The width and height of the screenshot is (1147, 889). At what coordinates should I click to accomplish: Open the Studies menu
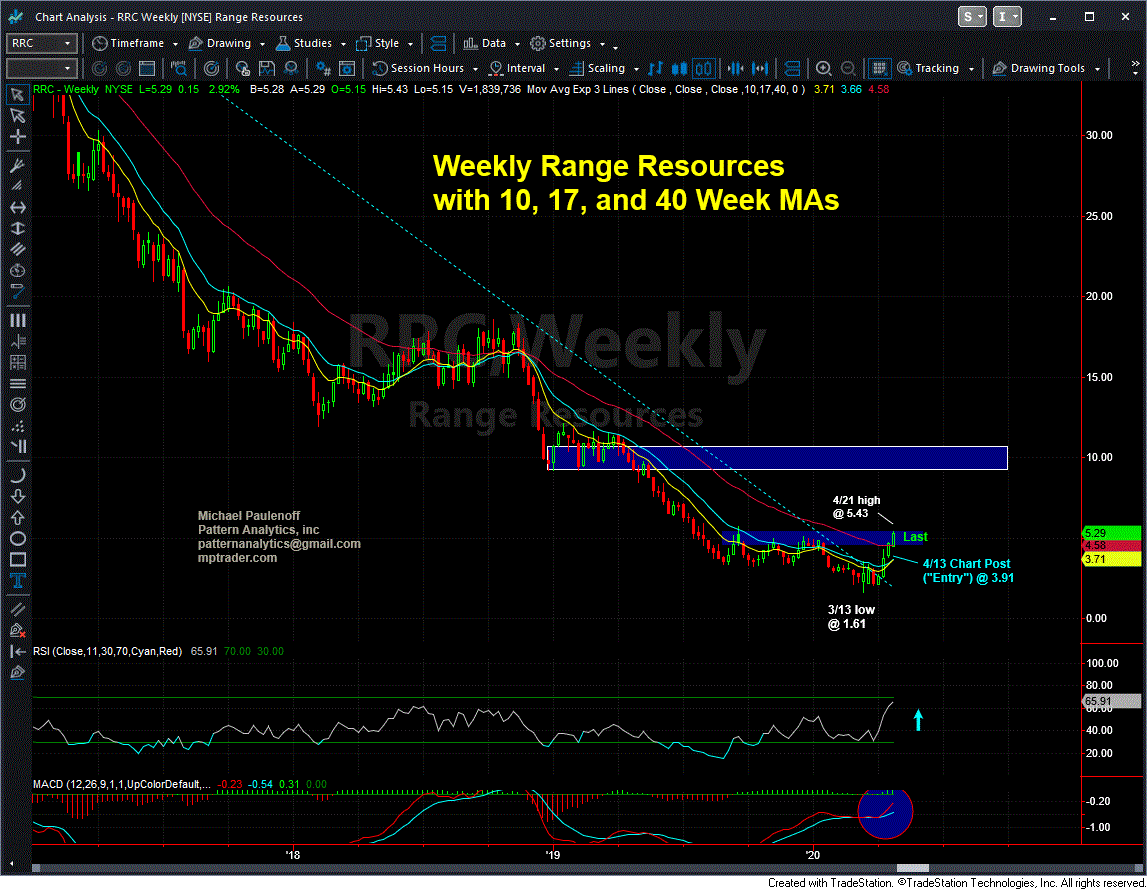coord(304,44)
